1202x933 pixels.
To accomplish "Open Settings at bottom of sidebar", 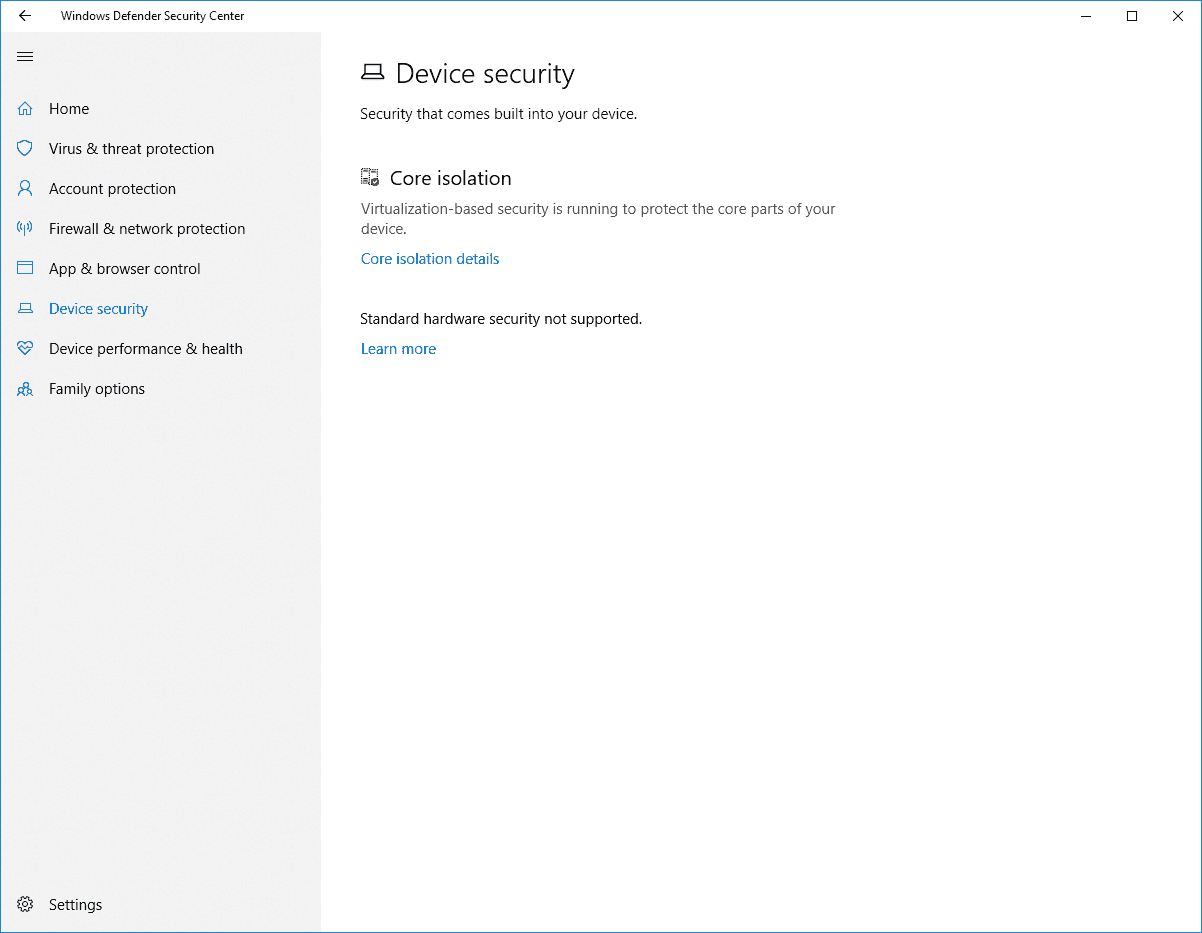I will (75, 904).
